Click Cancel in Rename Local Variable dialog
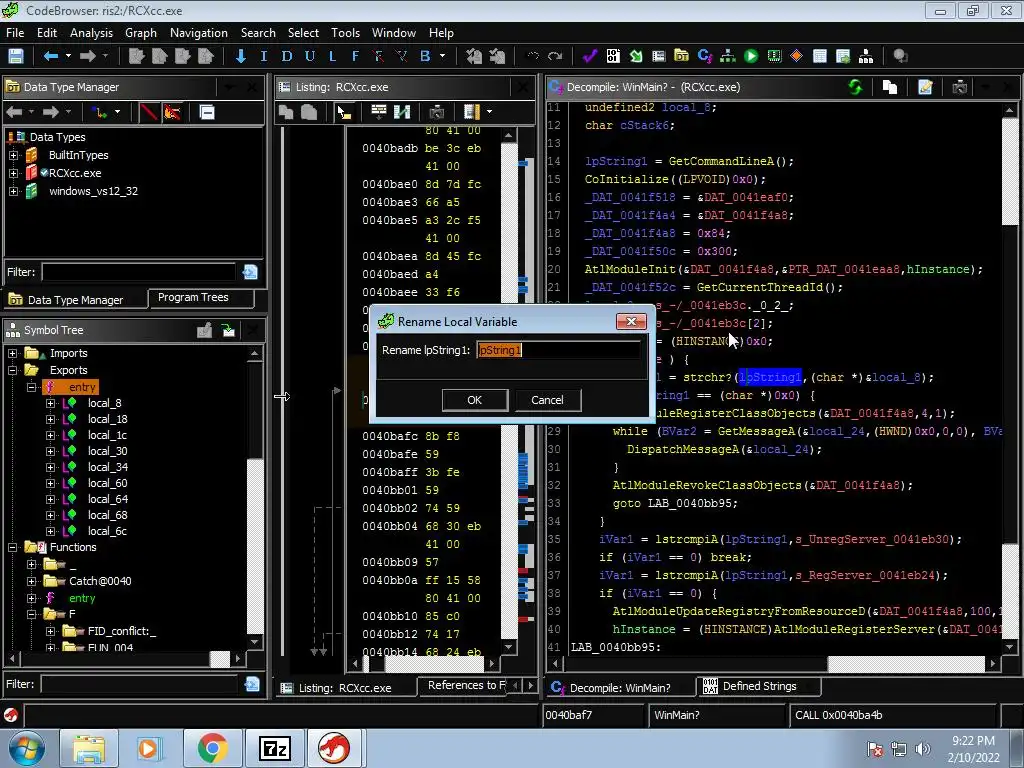The width and height of the screenshot is (1024, 768). (x=547, y=400)
